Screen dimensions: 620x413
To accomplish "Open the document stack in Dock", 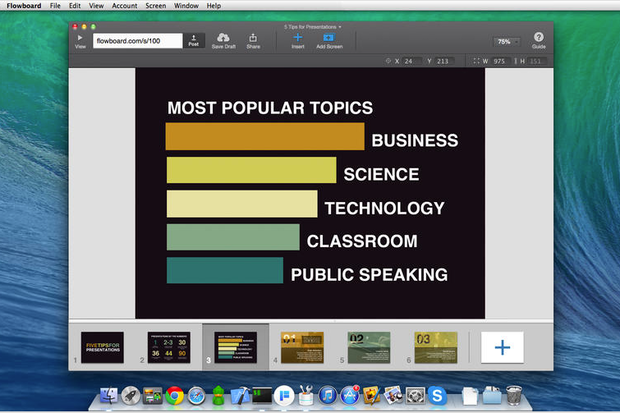I will point(470,396).
